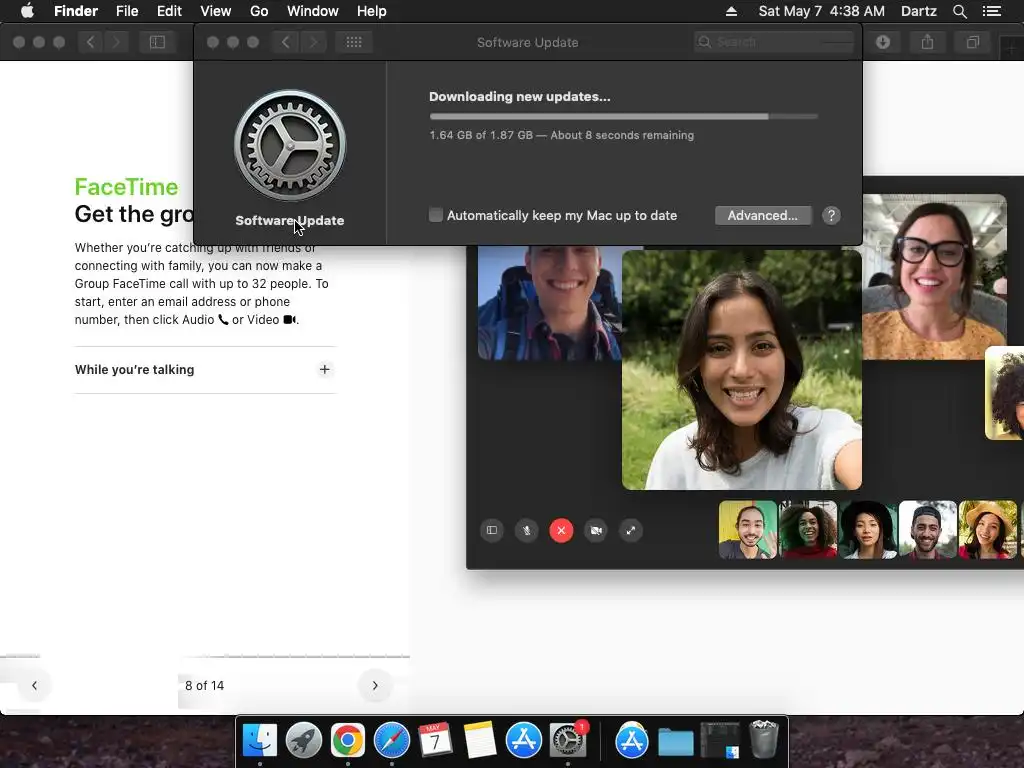Screen dimensions: 1024x768
Task: Go to next page of the tour
Action: tap(375, 685)
